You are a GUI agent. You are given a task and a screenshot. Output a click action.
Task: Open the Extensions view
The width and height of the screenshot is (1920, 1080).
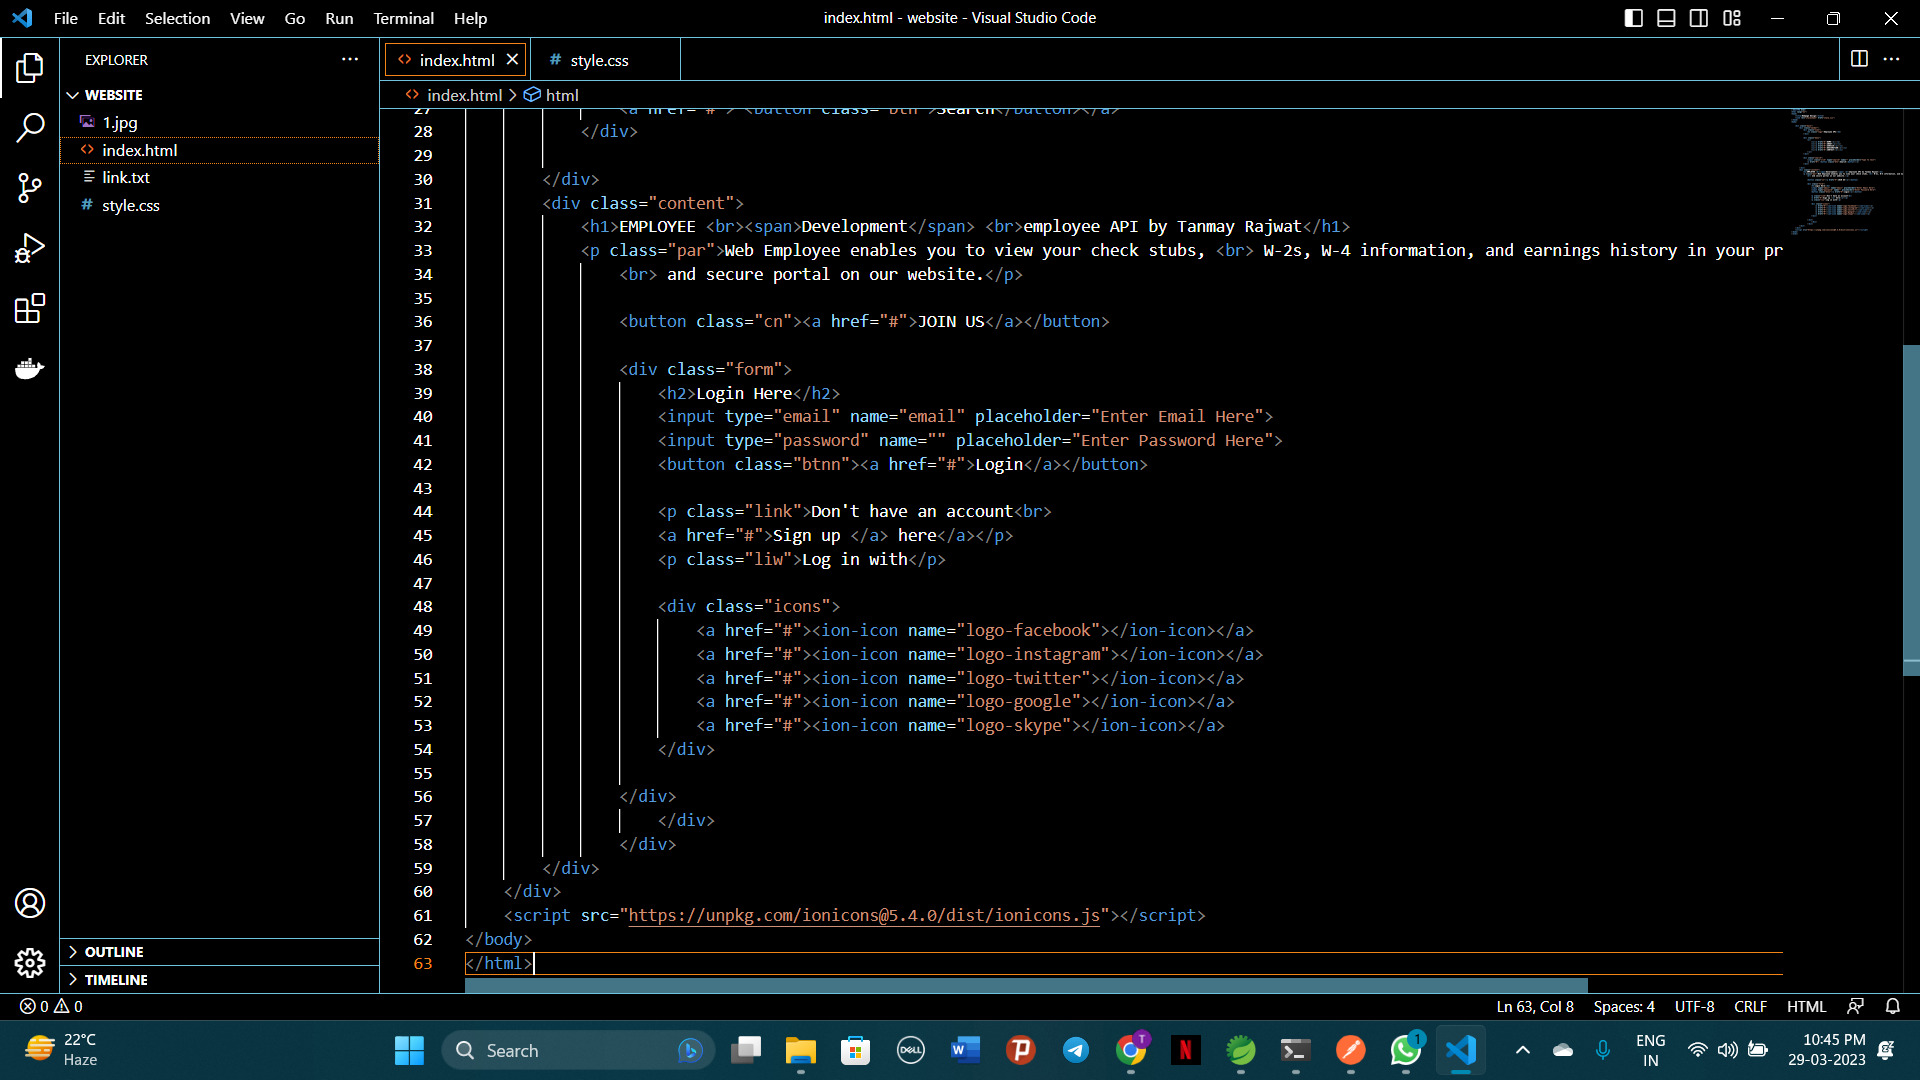[x=30, y=308]
